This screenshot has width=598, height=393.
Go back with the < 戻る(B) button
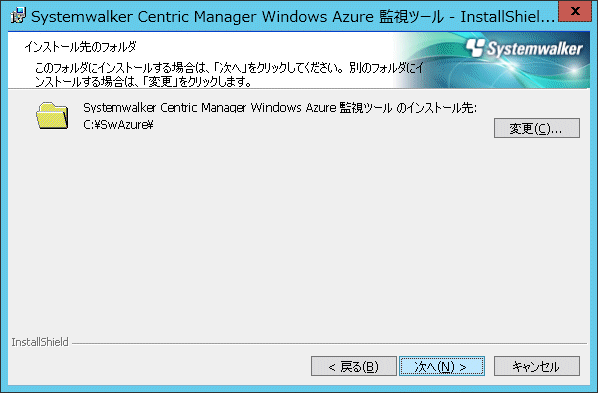click(x=354, y=366)
